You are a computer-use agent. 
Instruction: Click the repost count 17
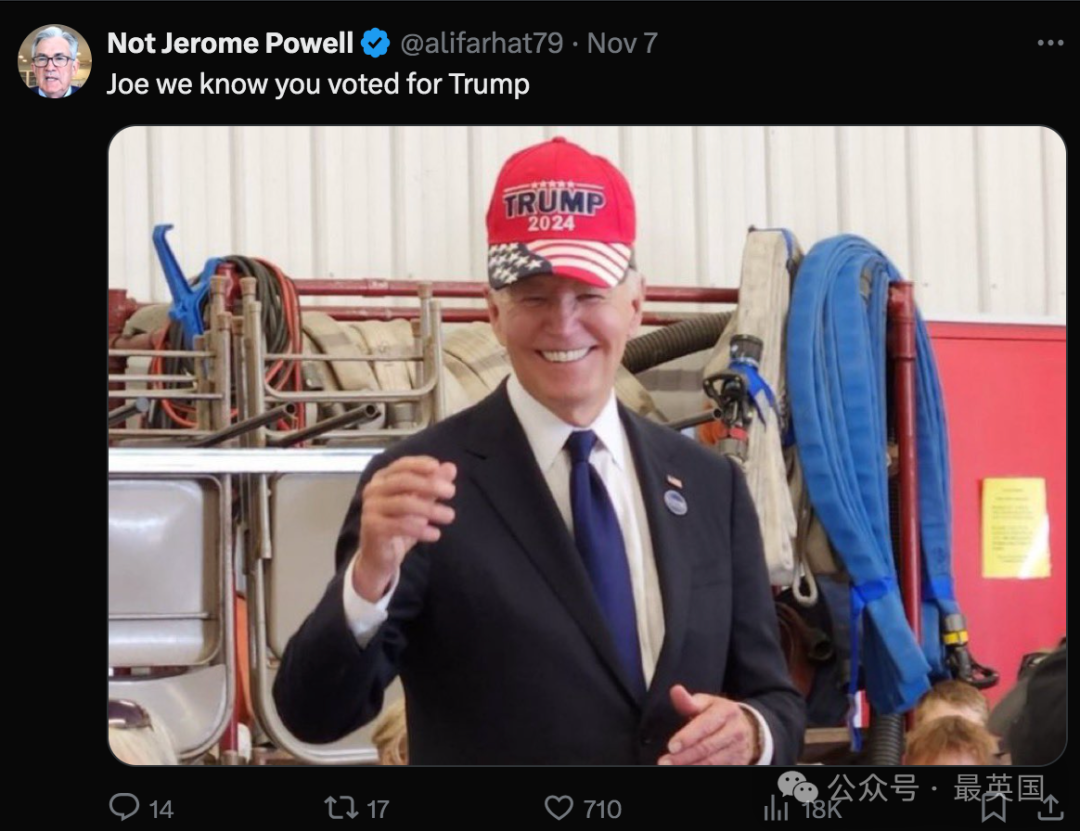point(377,809)
